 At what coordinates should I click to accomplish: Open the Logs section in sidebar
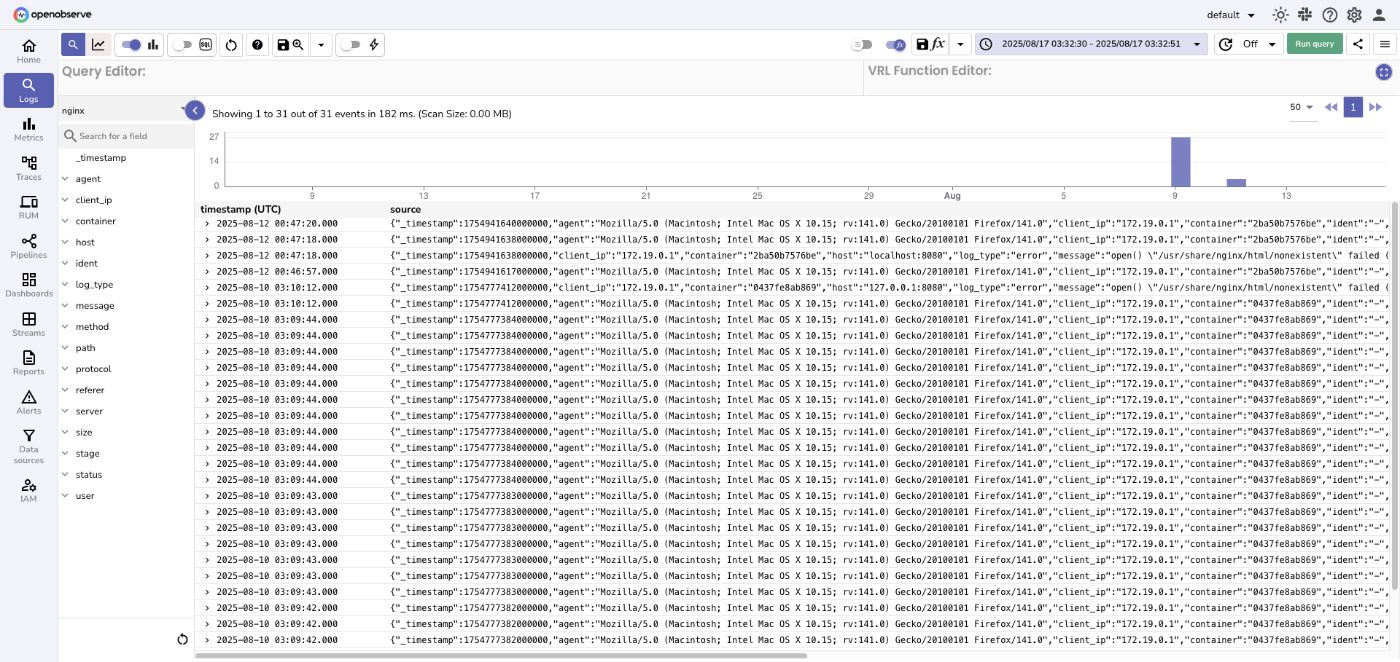pos(28,90)
